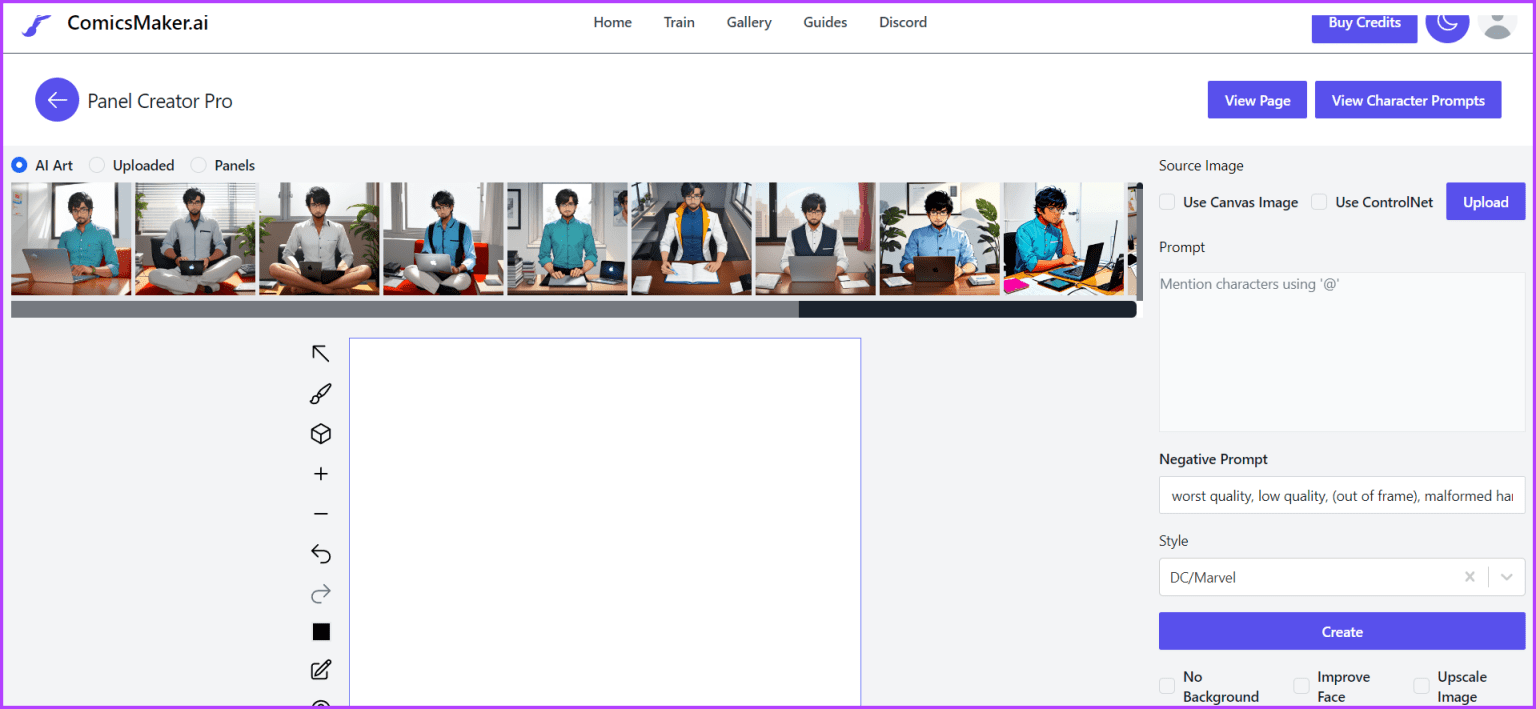Choose the 3D cube tool

point(320,434)
